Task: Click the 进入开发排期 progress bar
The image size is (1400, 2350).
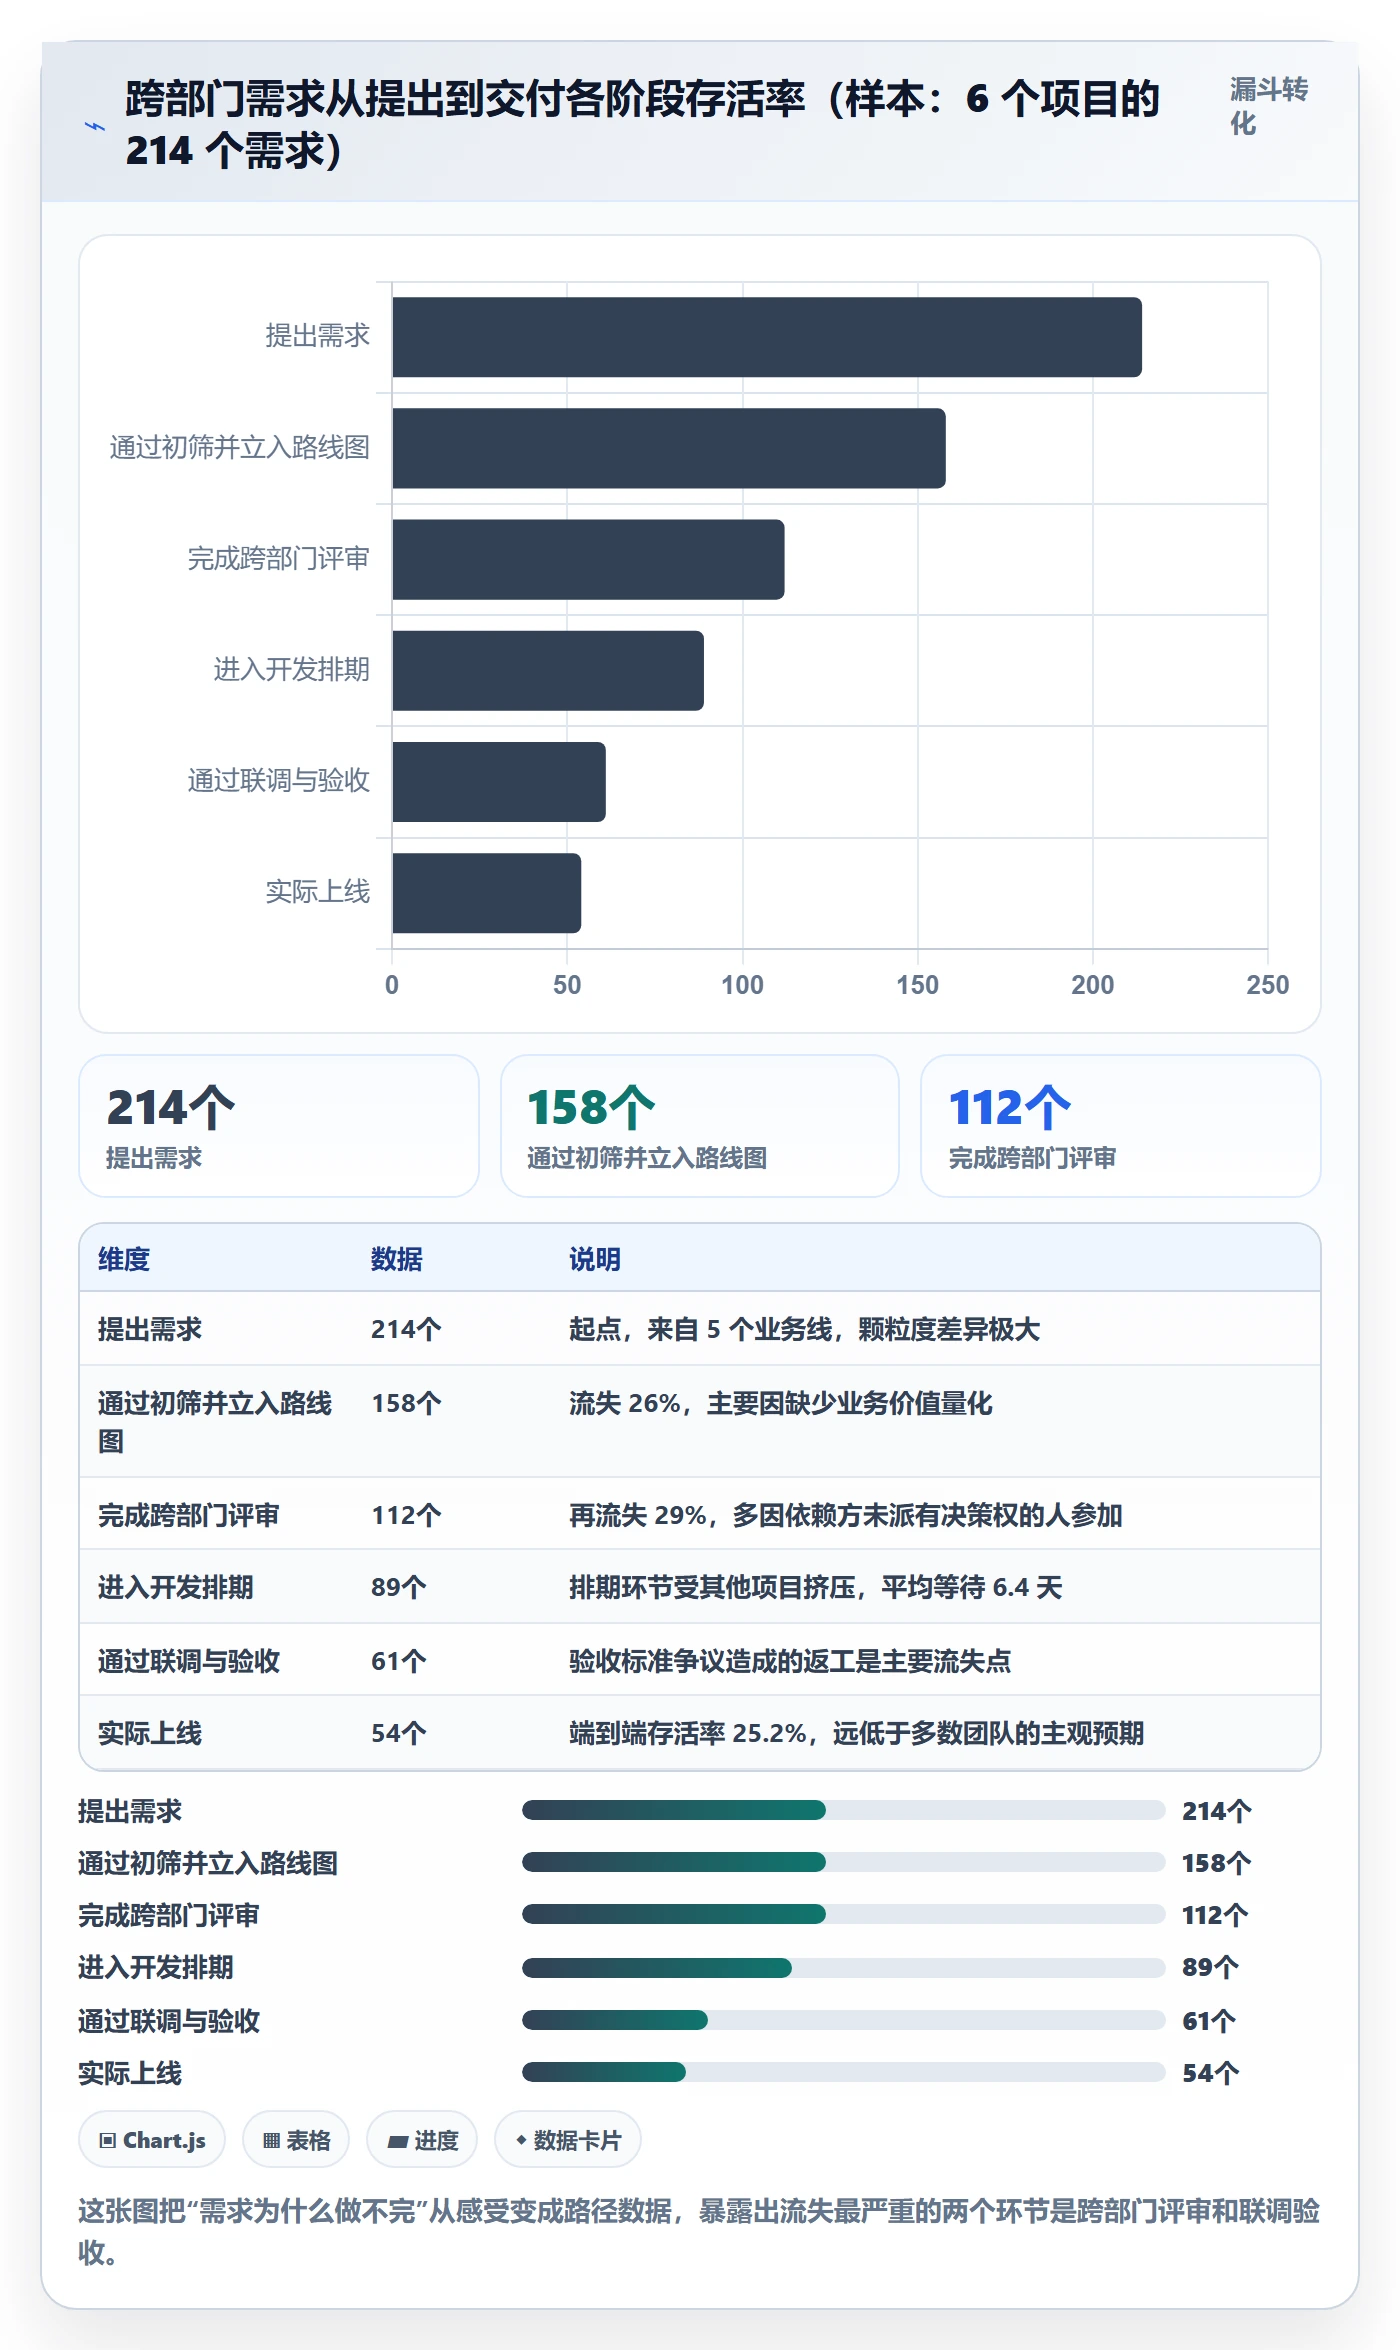Action: tap(844, 1968)
